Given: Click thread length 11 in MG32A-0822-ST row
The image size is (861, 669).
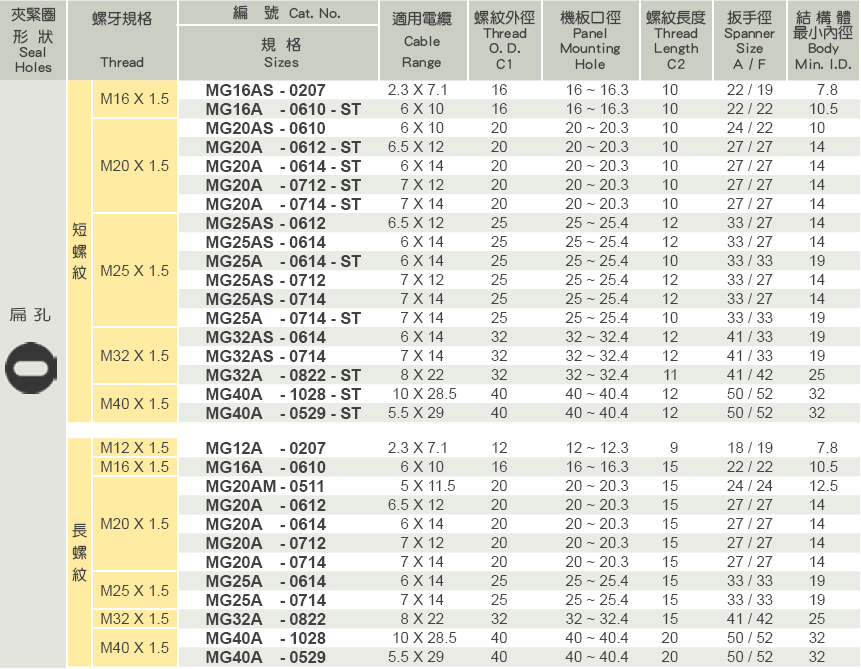Looking at the screenshot, I should point(670,375).
